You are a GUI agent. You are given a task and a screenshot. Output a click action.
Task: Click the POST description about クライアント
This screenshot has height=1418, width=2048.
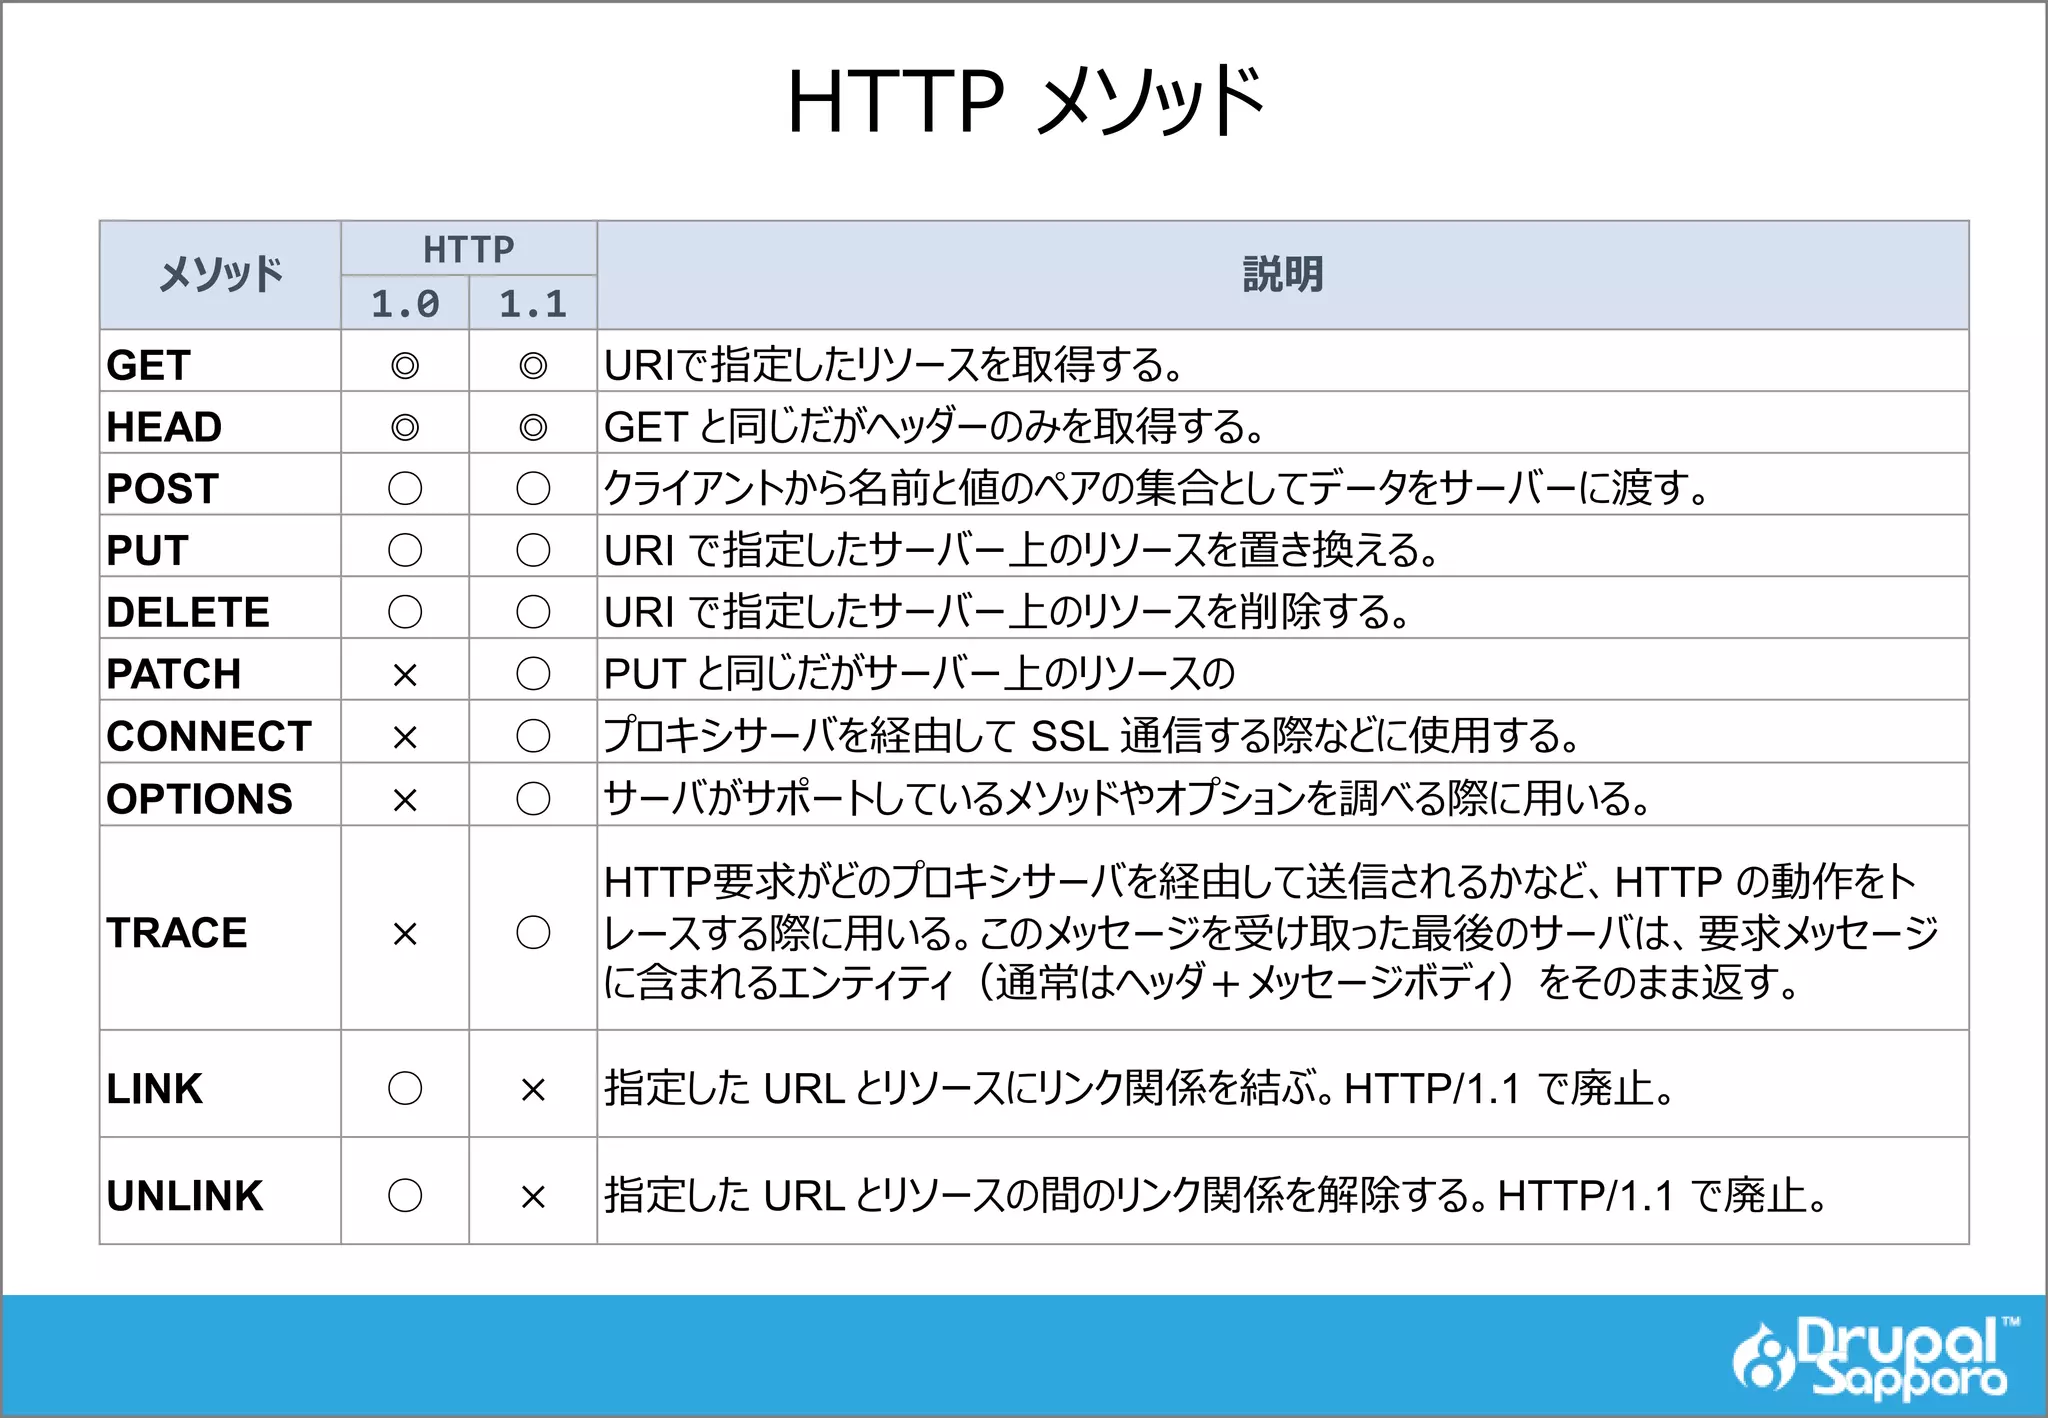[1156, 488]
